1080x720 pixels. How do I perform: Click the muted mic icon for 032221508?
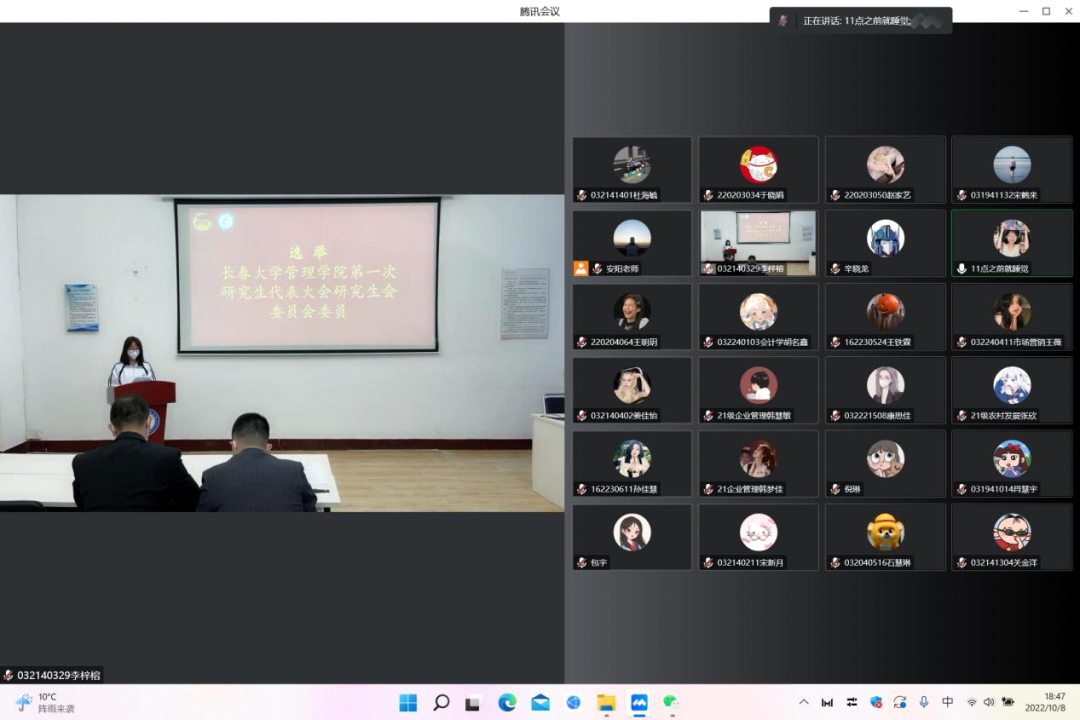835,415
